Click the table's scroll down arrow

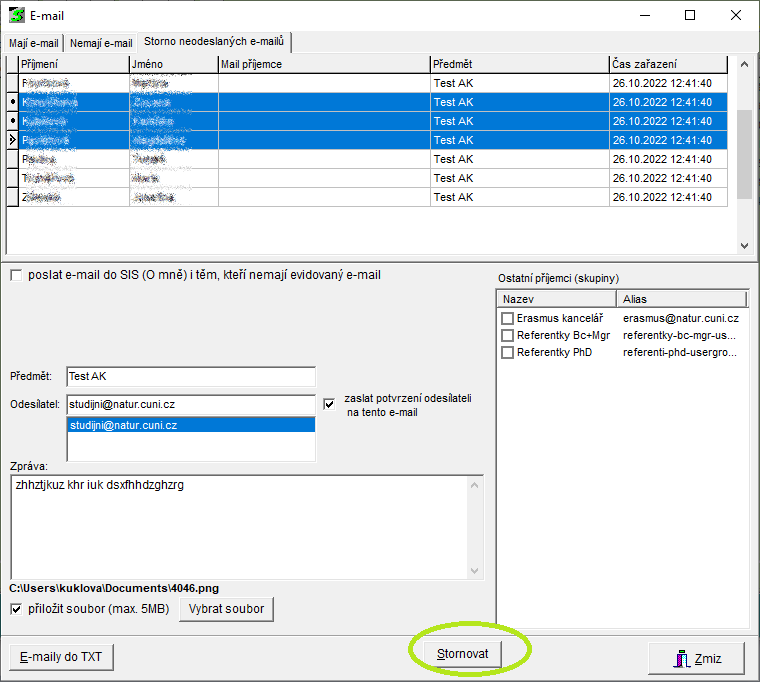[743, 245]
